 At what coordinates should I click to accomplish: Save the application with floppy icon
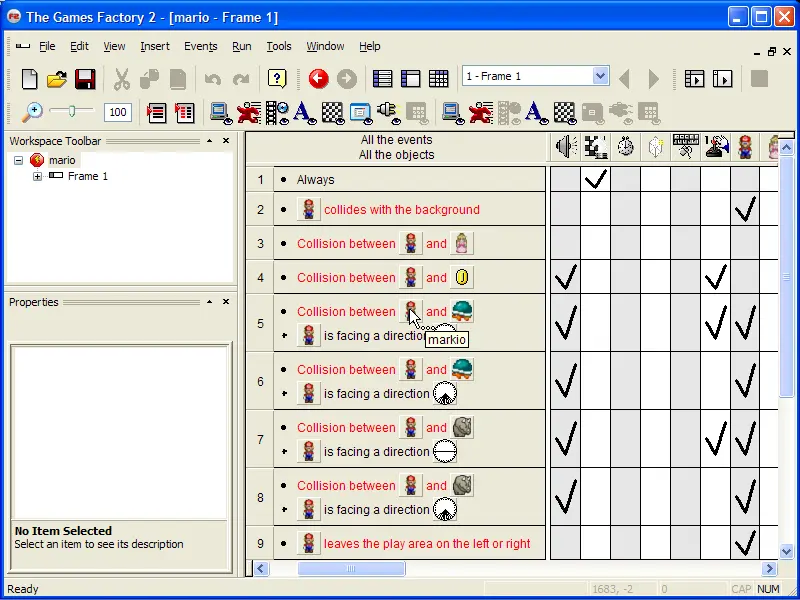(85, 79)
